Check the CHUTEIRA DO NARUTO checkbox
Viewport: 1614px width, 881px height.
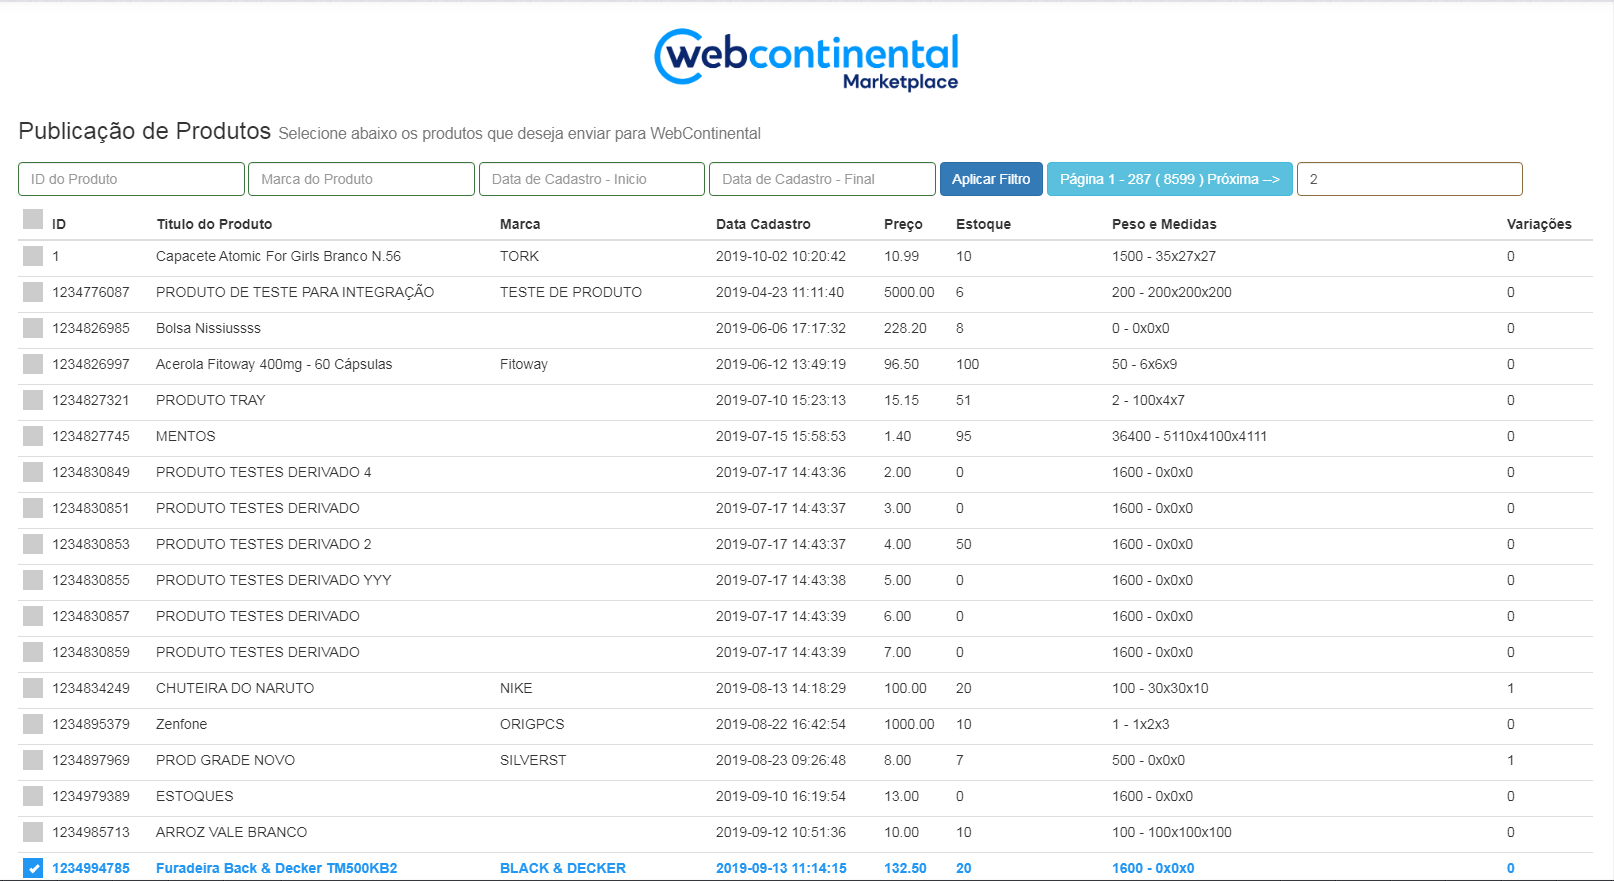pyautogui.click(x=33, y=688)
